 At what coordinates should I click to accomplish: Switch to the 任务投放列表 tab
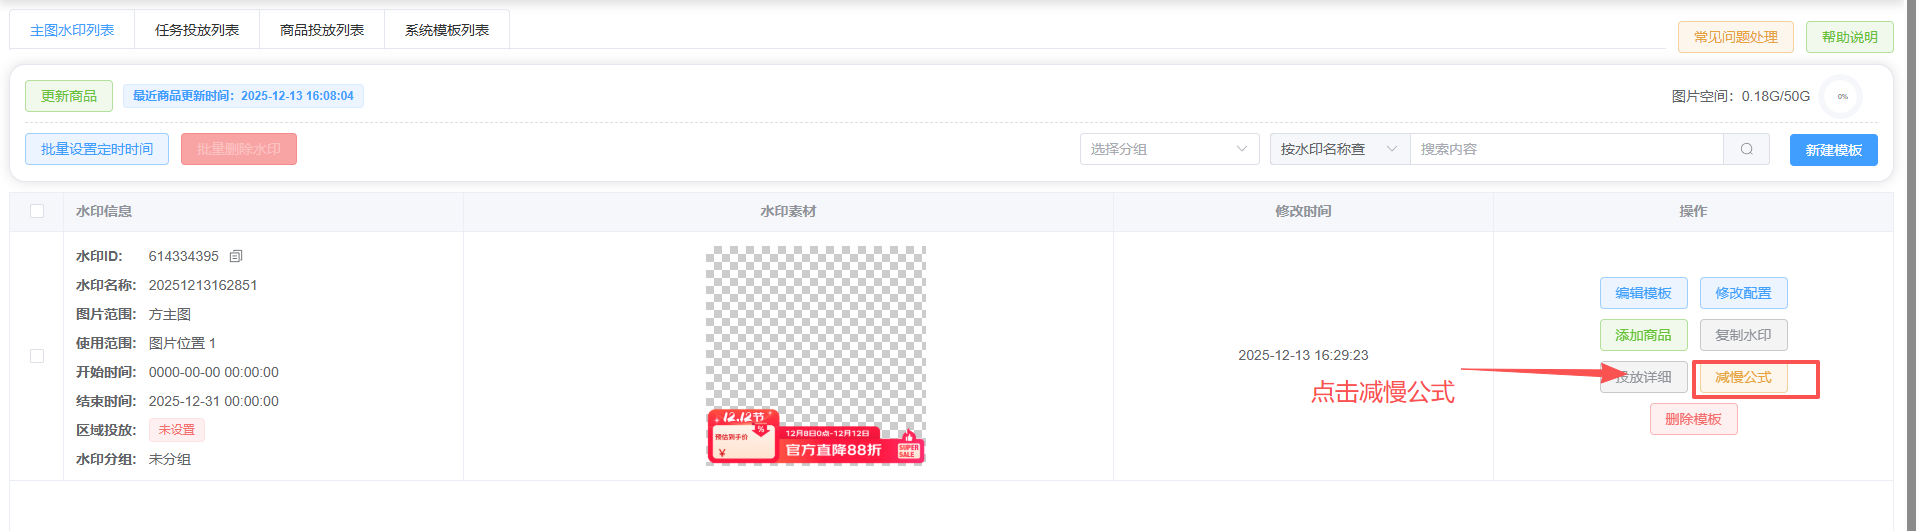(x=197, y=30)
